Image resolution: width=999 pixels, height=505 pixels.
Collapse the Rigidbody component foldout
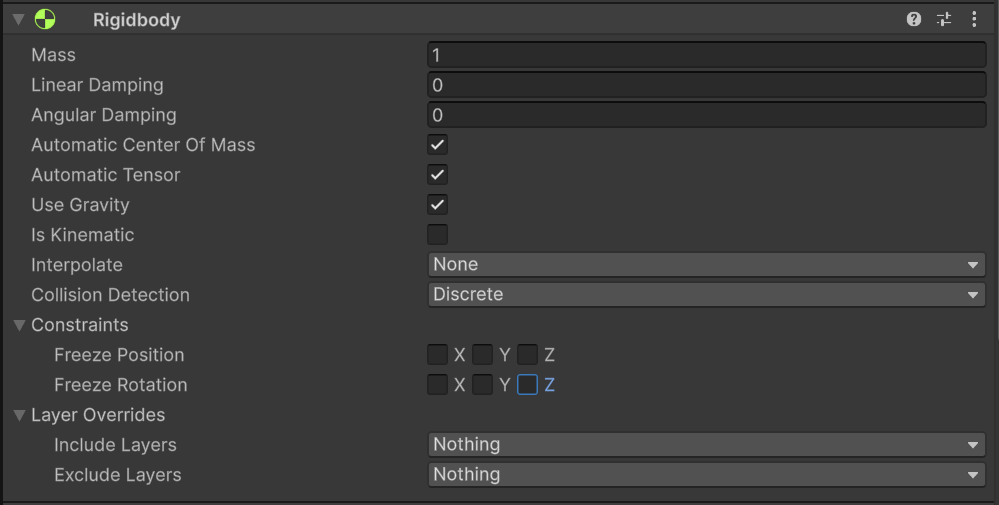pos(18,19)
